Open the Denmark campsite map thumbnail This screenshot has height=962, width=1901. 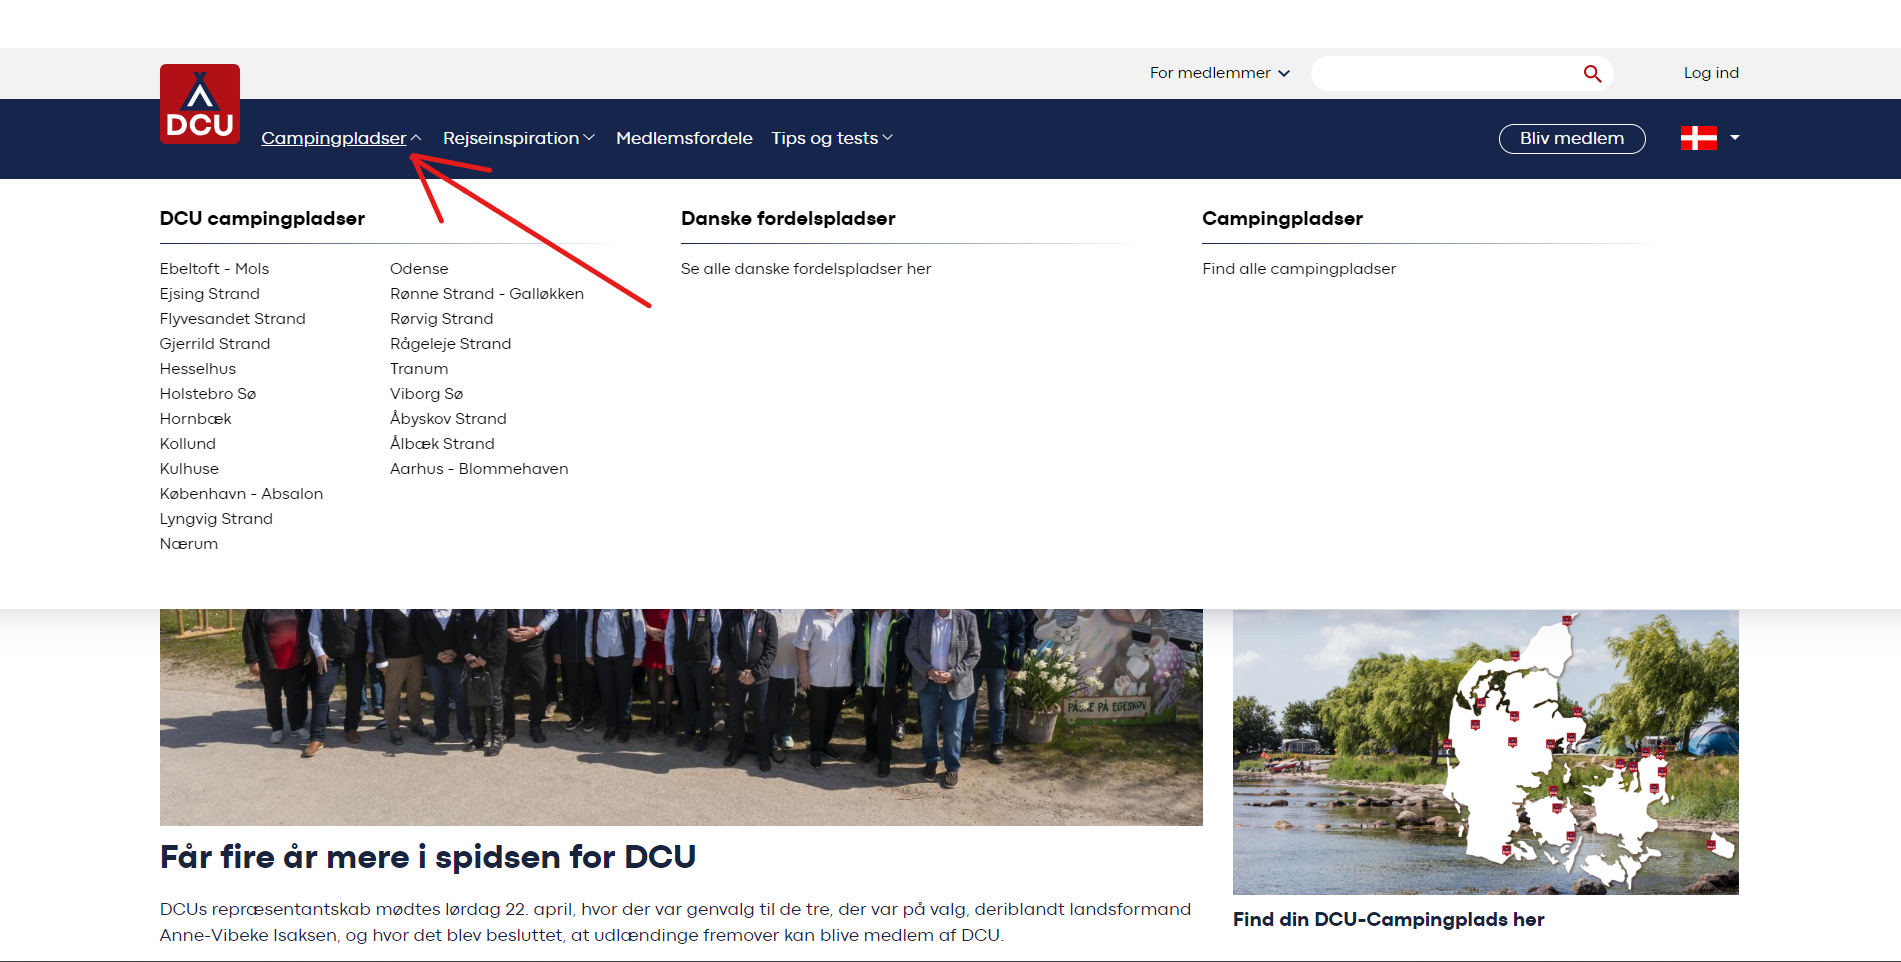1485,752
